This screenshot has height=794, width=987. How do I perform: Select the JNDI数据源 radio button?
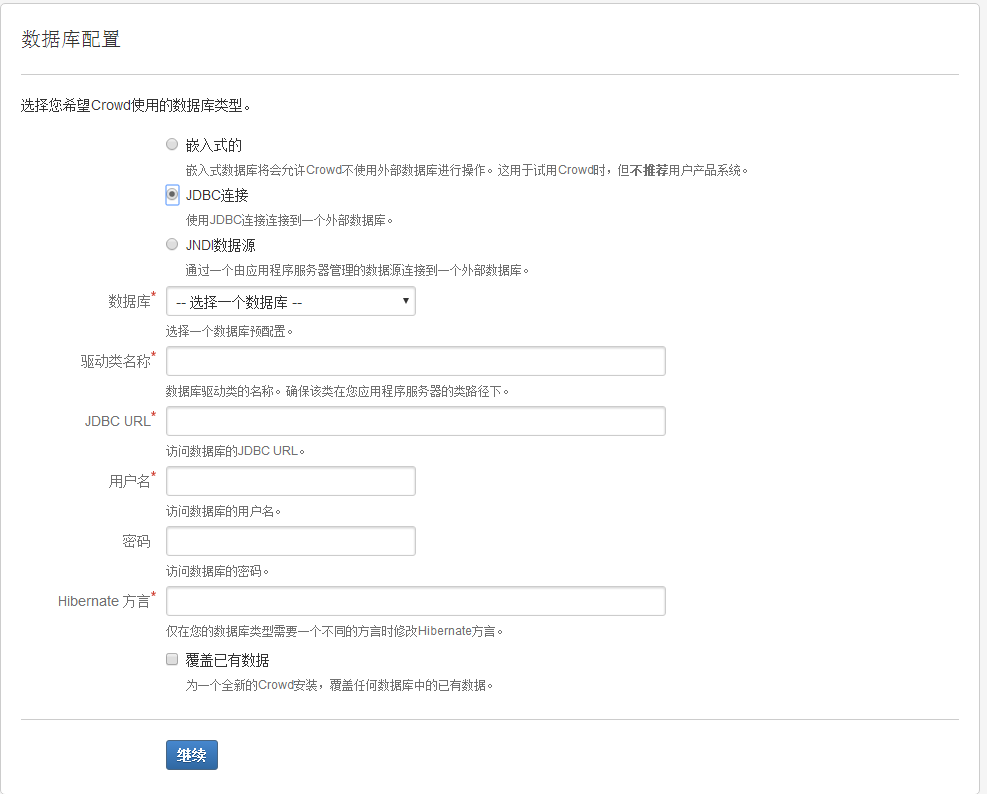pyautogui.click(x=171, y=243)
